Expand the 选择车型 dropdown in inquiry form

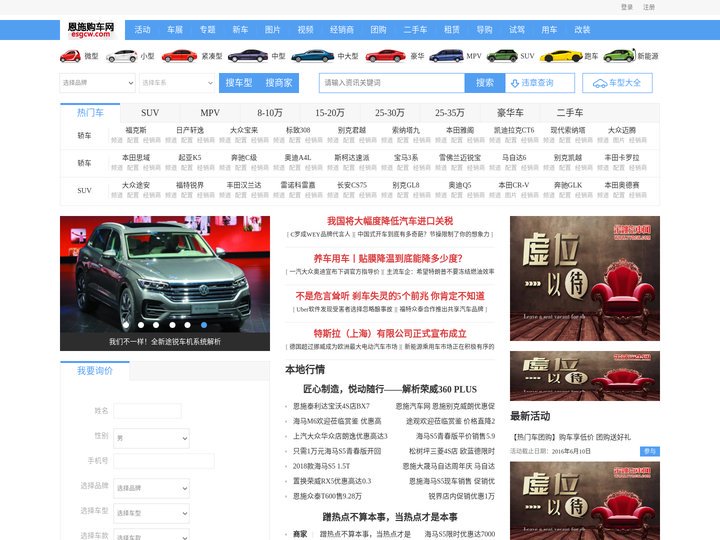coord(152,513)
